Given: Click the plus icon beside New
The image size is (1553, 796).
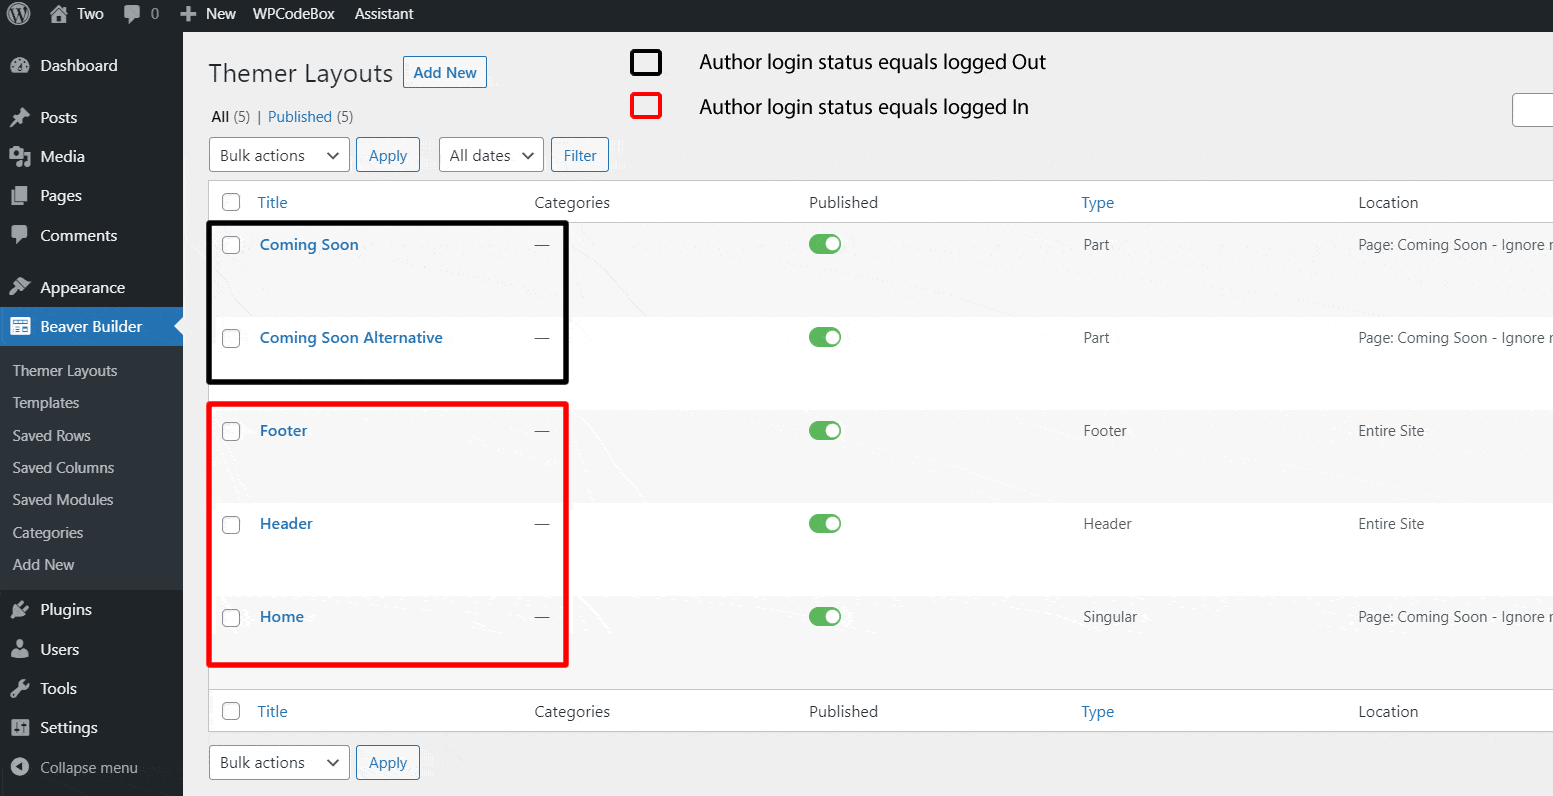Looking at the screenshot, I should point(188,14).
